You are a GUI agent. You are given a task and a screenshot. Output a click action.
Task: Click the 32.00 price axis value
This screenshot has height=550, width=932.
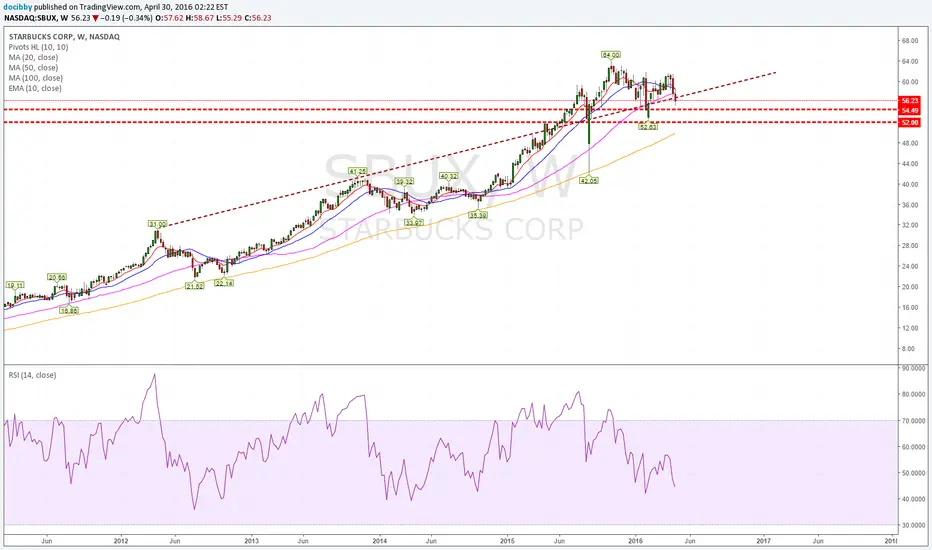point(911,225)
